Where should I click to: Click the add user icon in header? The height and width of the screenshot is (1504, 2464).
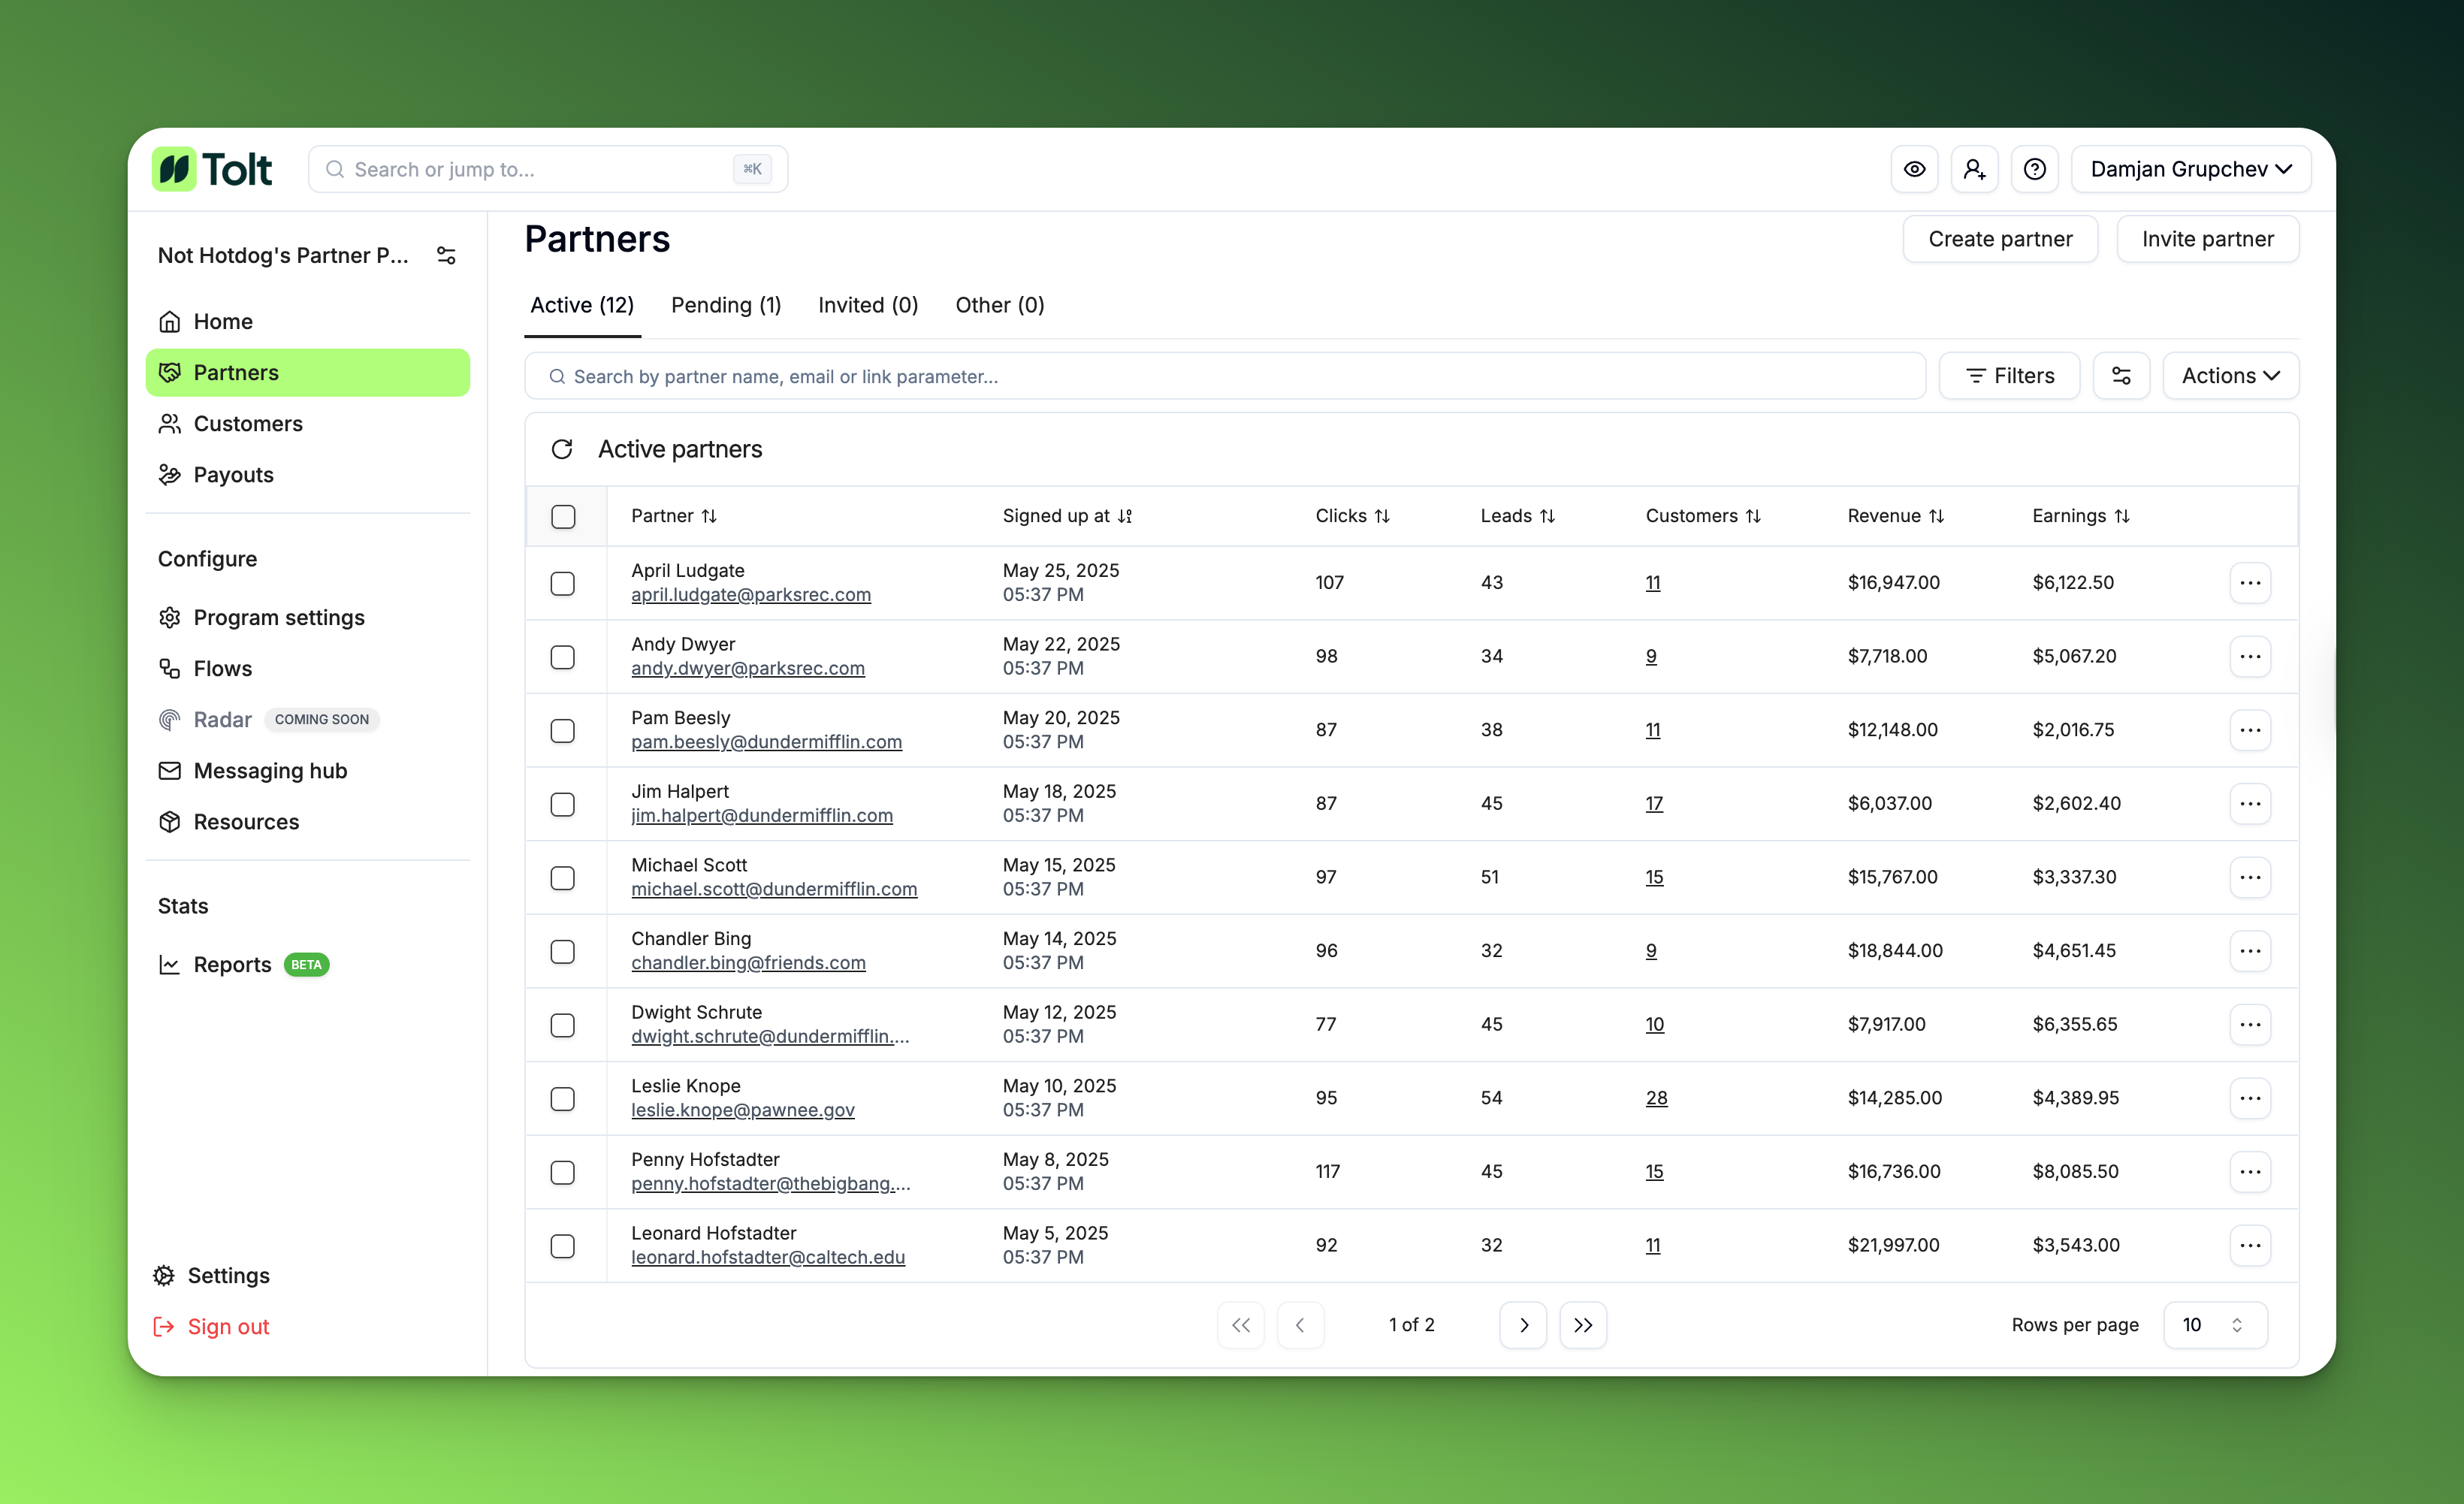pos(1974,169)
